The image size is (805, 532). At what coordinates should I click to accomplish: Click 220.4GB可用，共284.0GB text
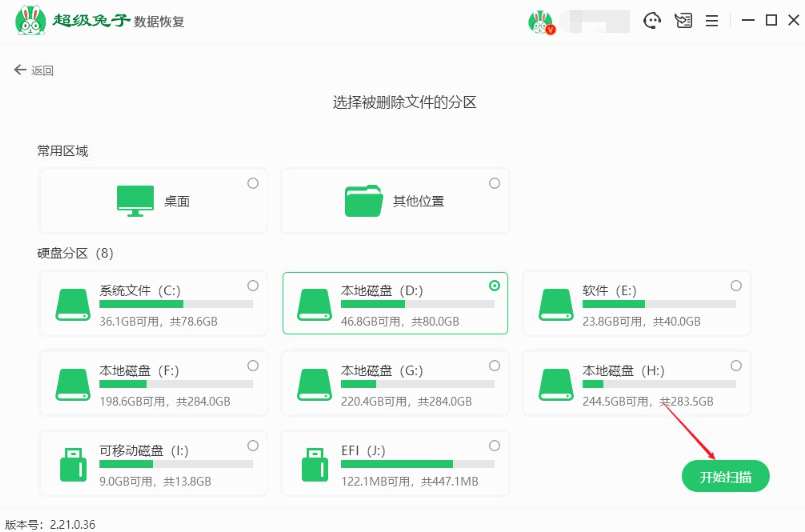click(x=407, y=402)
